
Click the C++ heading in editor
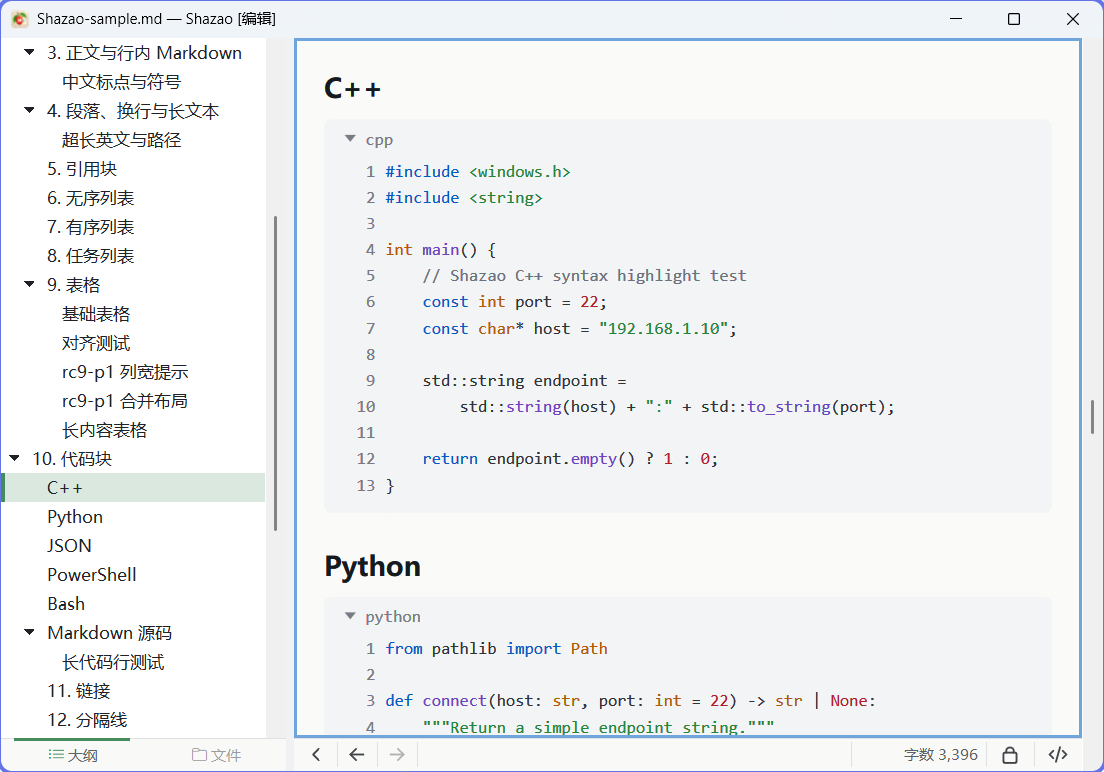[x=352, y=89]
